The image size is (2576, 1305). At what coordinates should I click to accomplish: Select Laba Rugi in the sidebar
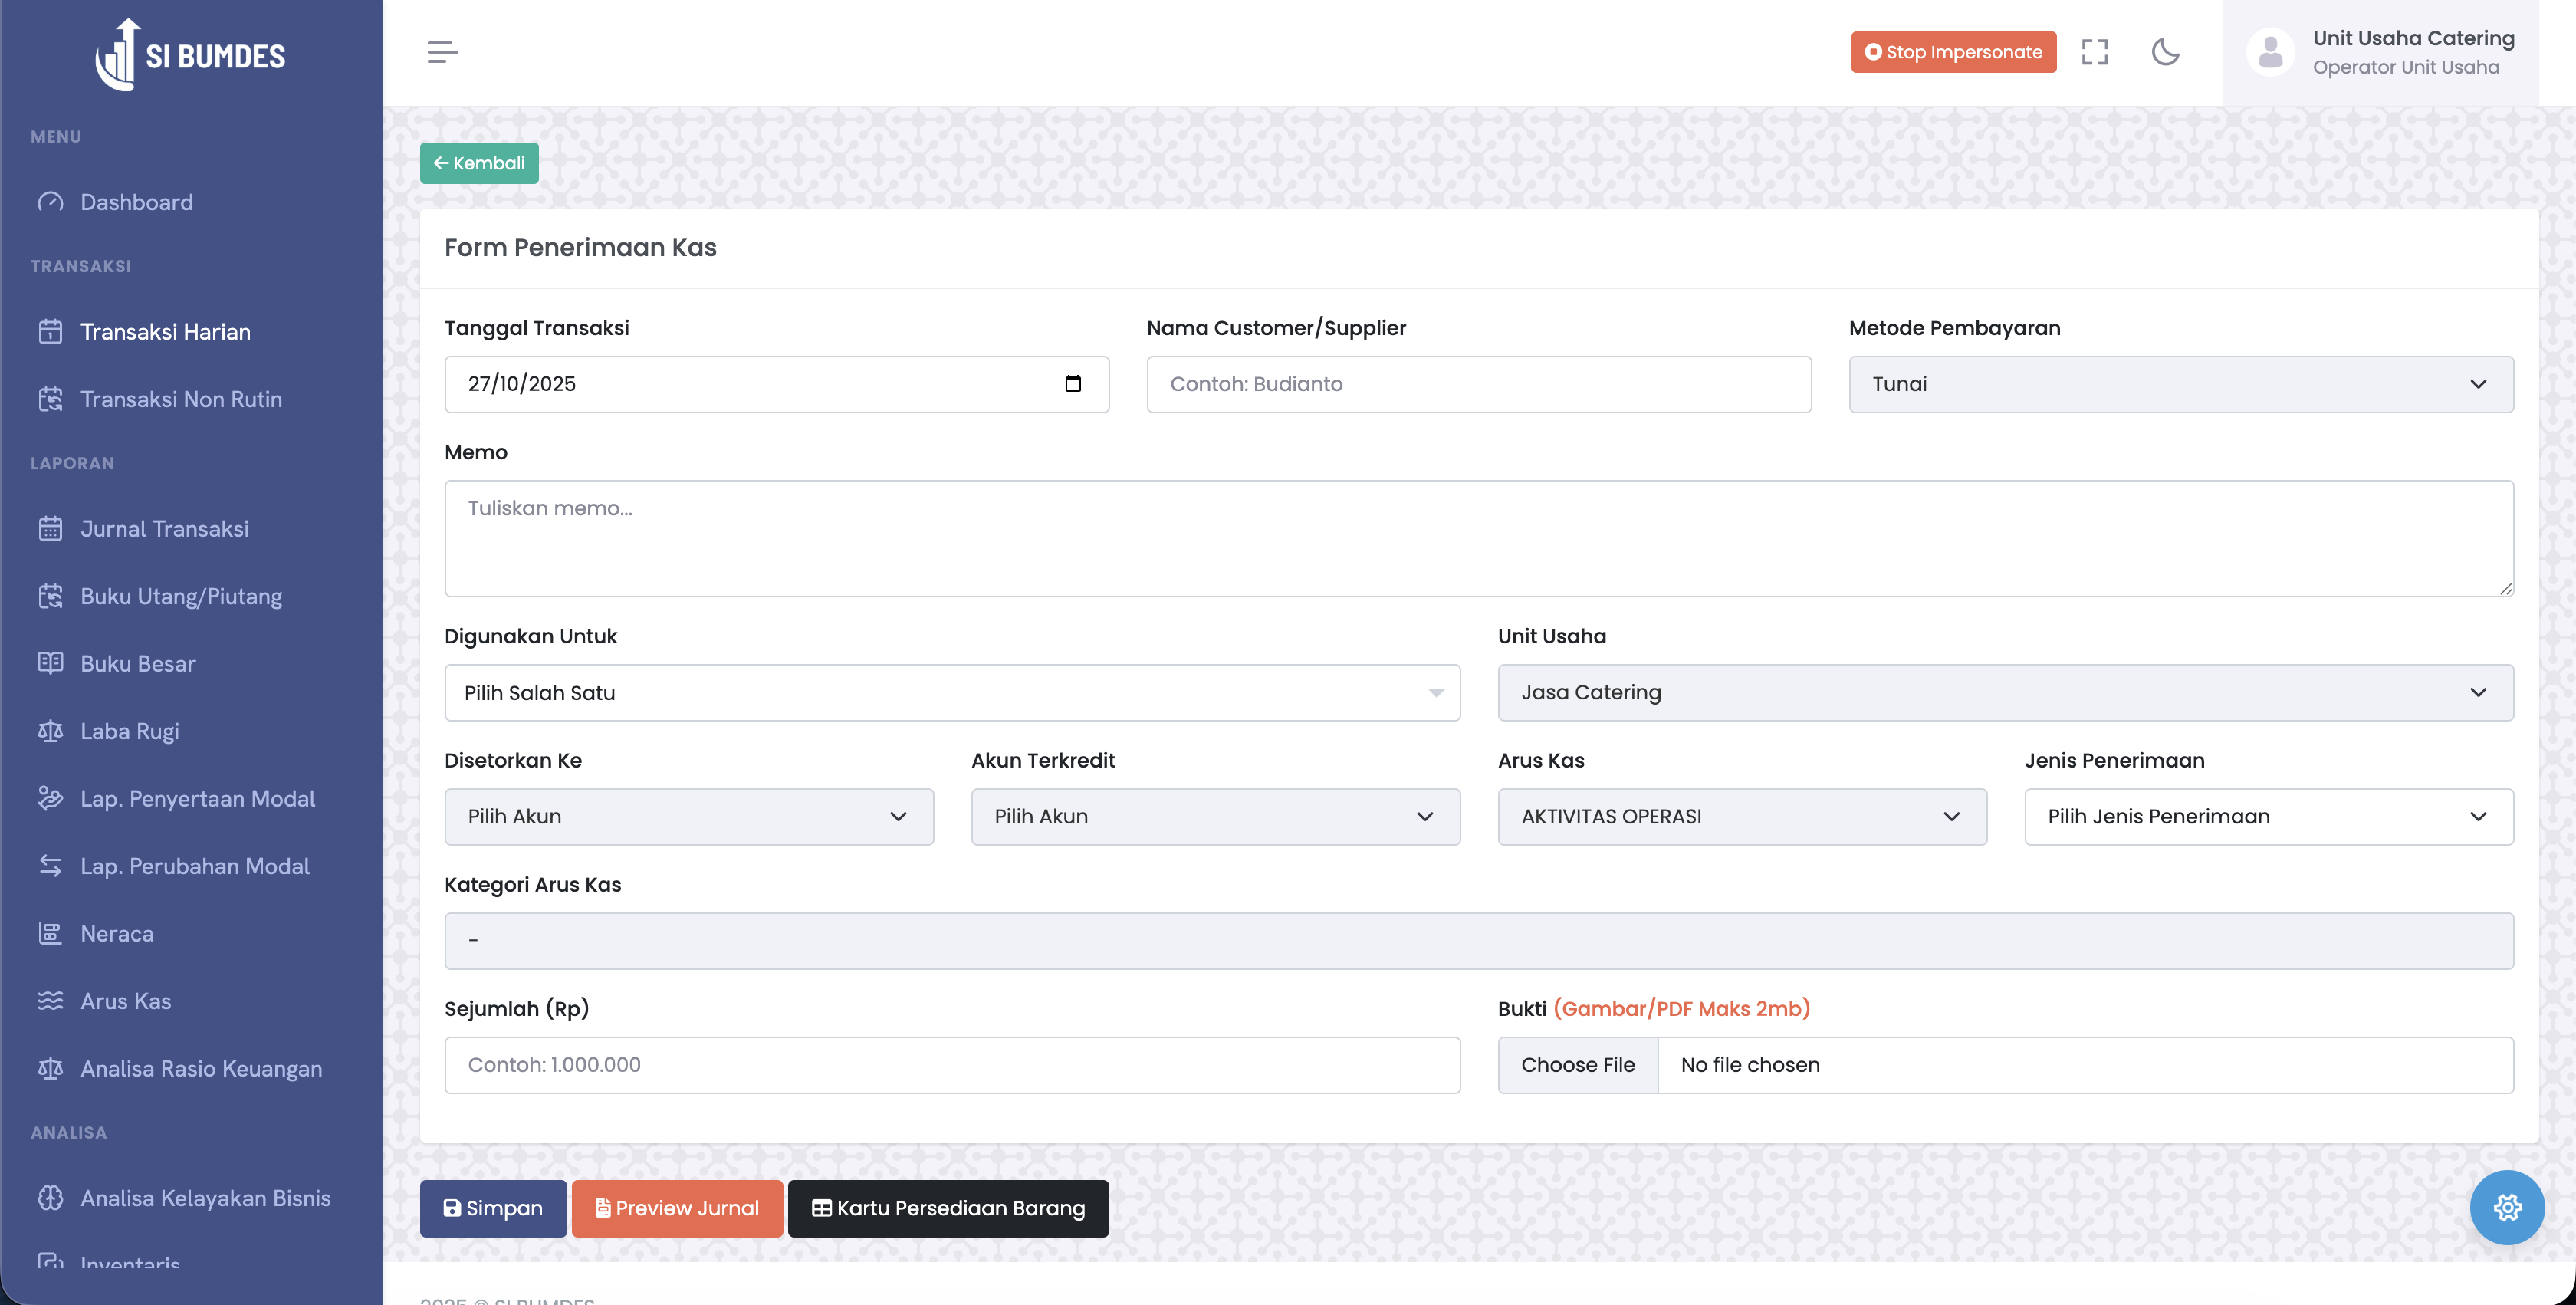(x=129, y=731)
